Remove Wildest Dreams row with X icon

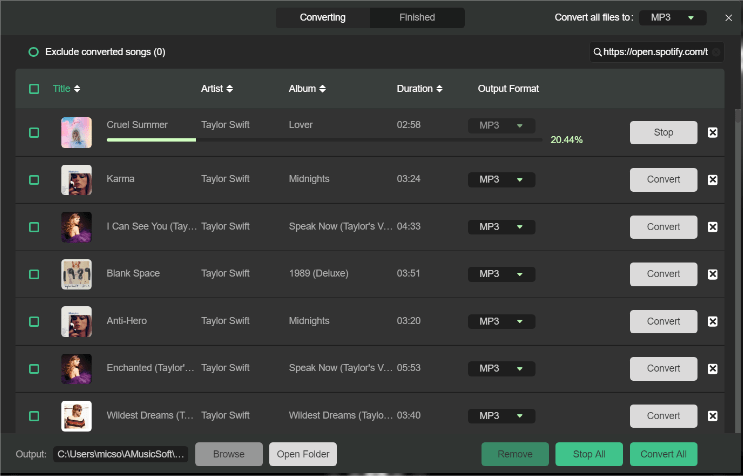pos(712,416)
